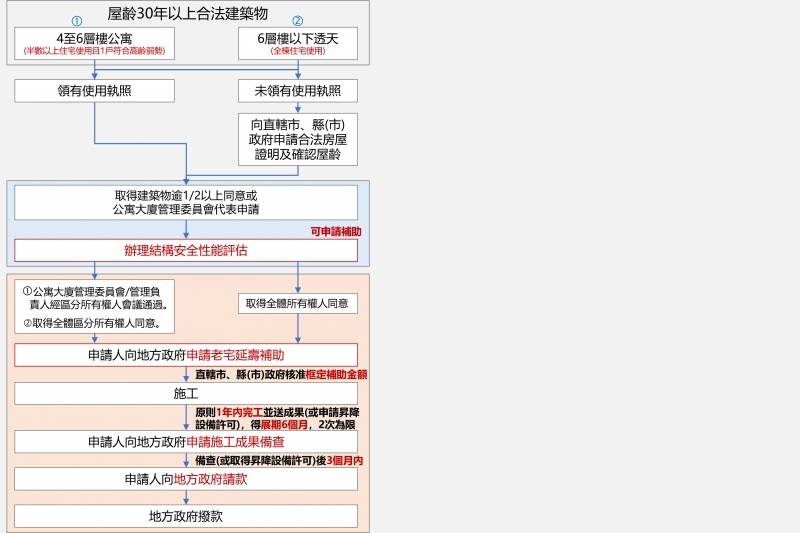This screenshot has height=533, width=800.
Task: Click the red 可申請補助 label
Action: pyautogui.click(x=336, y=231)
